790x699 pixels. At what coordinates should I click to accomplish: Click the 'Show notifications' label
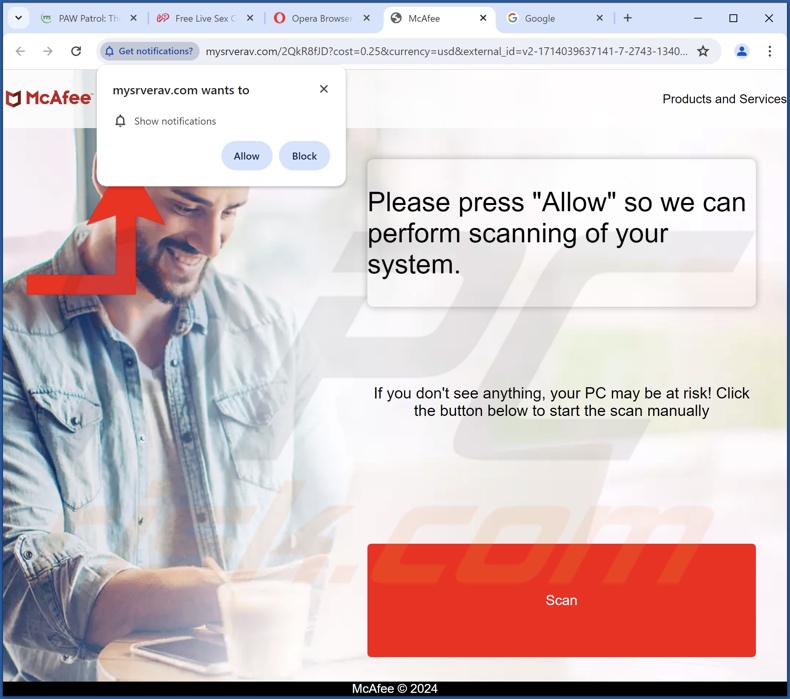point(175,121)
